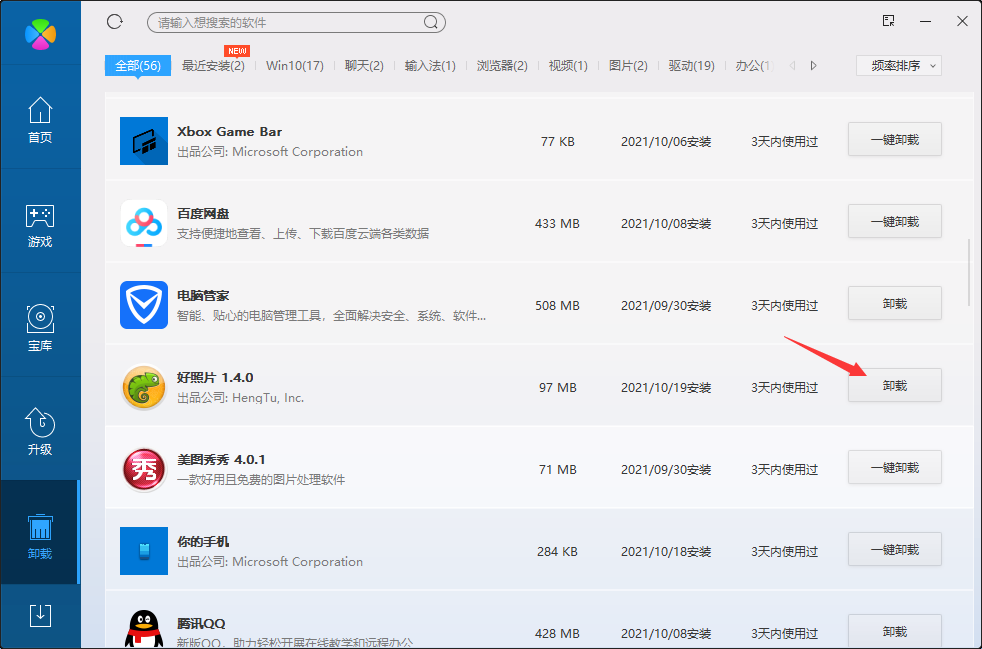The height and width of the screenshot is (649, 982).
Task: Open the download manager icon in sidebar
Action: [40, 616]
